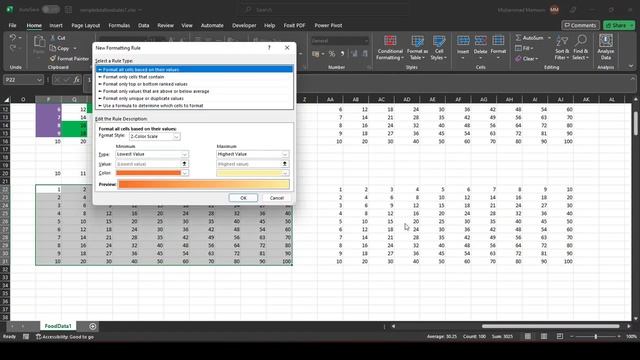Open Minimum Type dropdown showing Lowest Value

152,154
